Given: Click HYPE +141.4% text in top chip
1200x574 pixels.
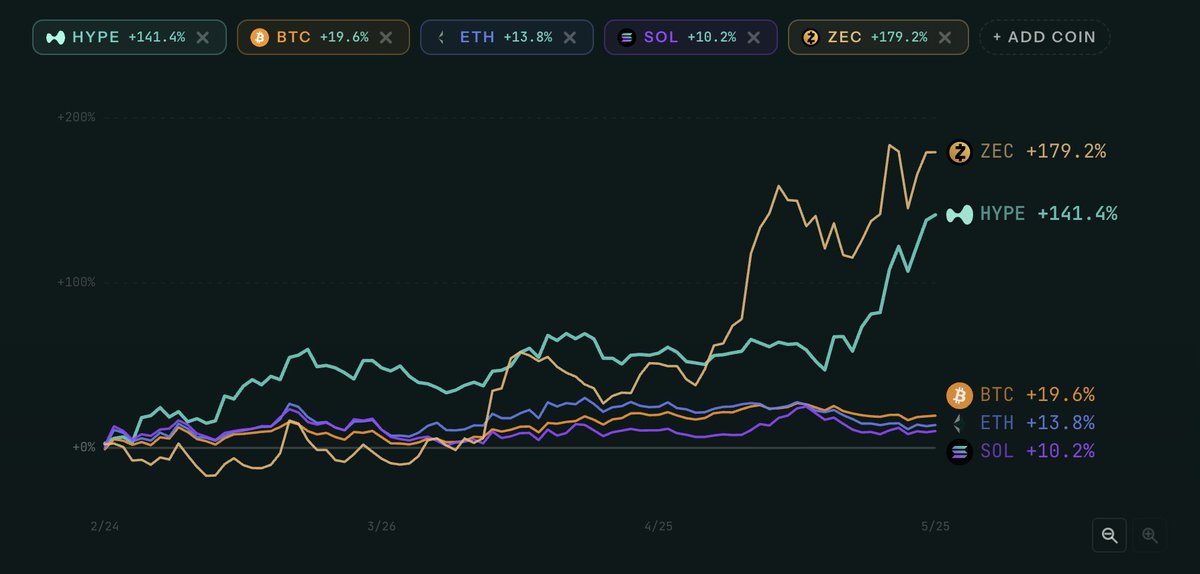Looking at the screenshot, I should [x=129, y=37].
